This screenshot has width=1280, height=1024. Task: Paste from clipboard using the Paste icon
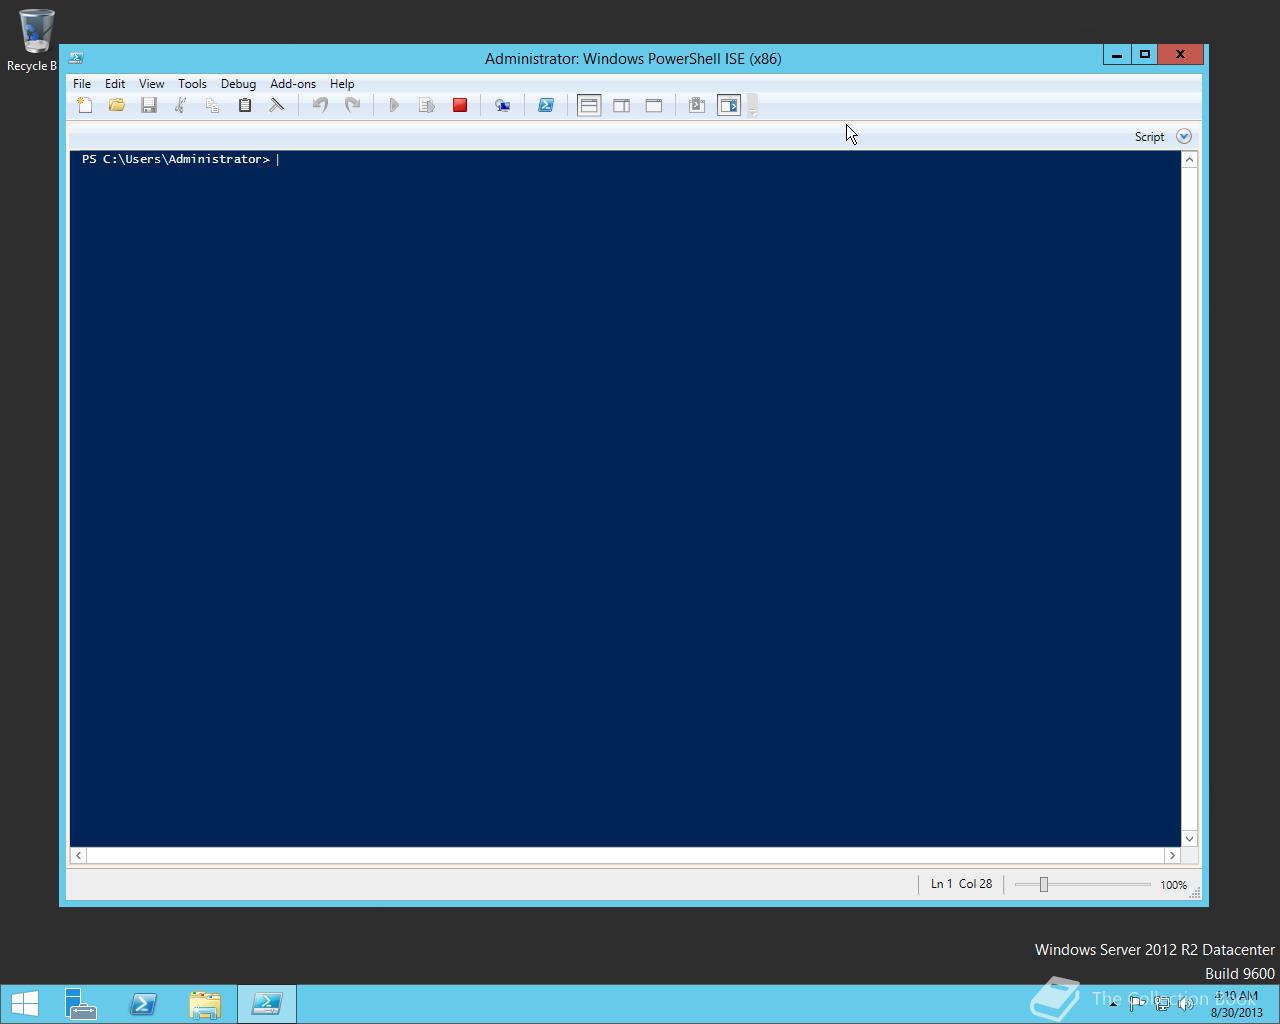point(244,105)
